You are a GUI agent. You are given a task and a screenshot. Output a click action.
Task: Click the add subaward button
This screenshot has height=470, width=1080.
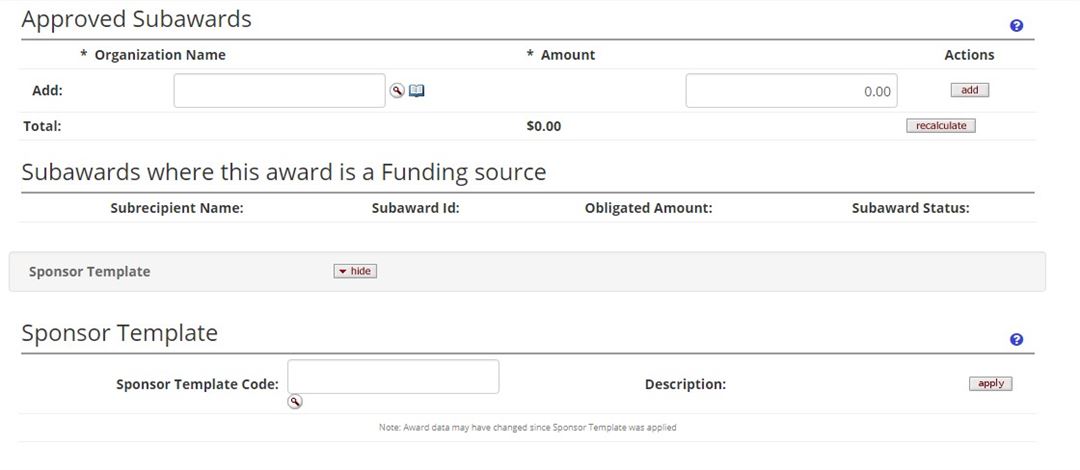[x=969, y=90]
